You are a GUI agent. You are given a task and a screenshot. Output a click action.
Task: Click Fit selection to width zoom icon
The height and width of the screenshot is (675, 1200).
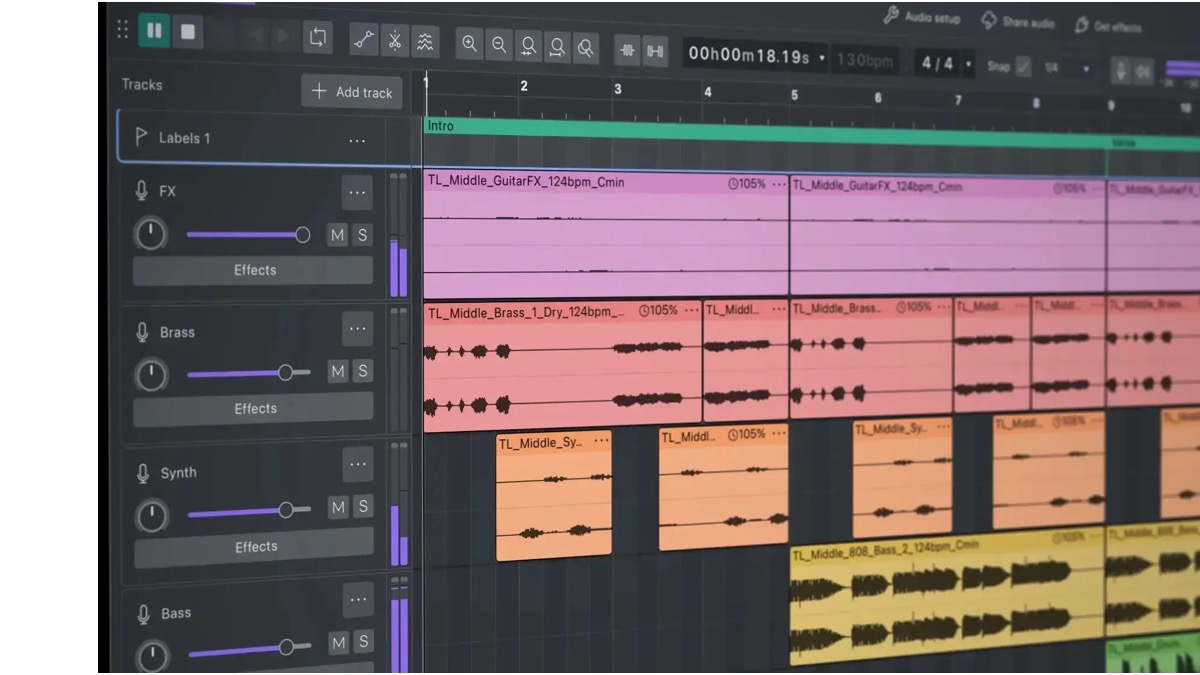tap(528, 46)
